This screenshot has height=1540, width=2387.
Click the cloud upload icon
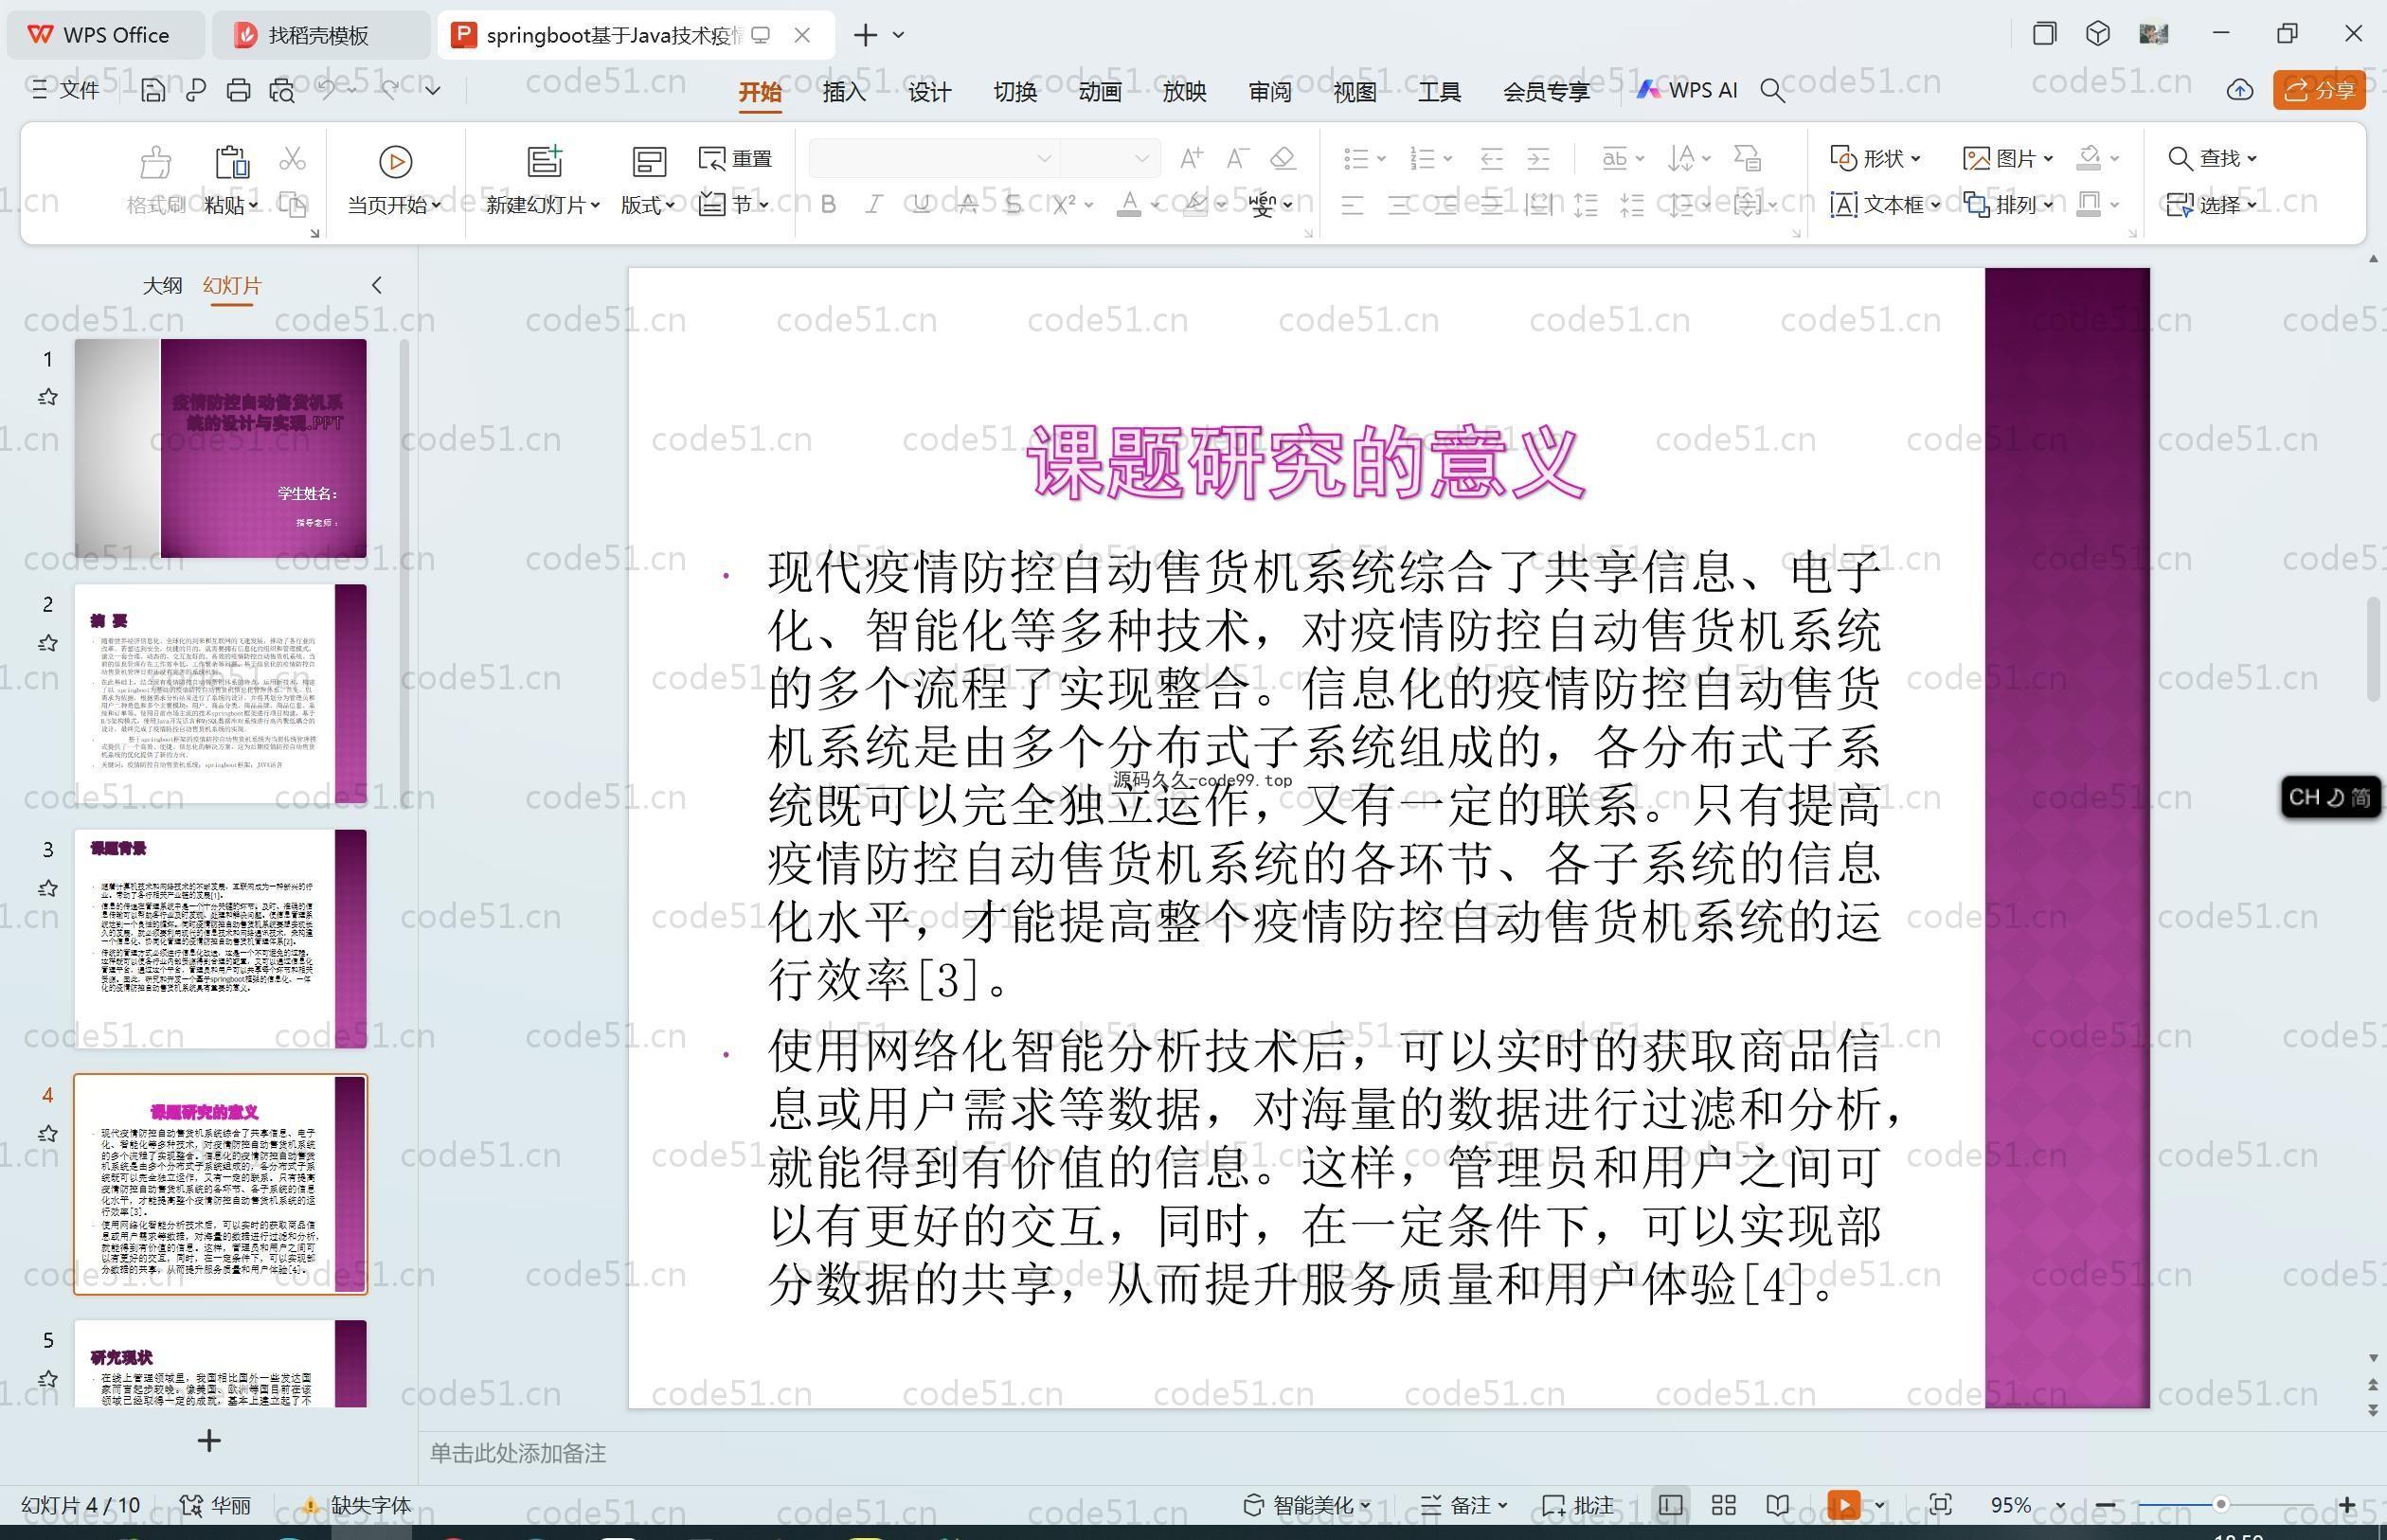[2240, 91]
